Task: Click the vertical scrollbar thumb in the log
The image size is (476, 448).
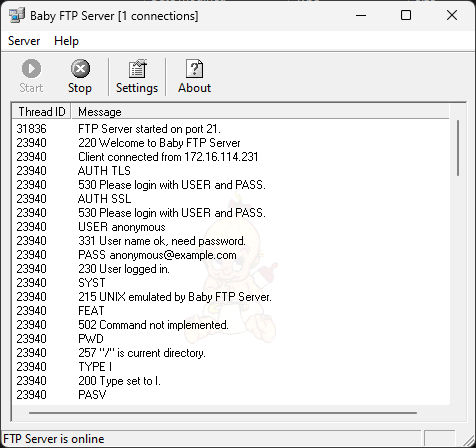Action: (x=458, y=148)
